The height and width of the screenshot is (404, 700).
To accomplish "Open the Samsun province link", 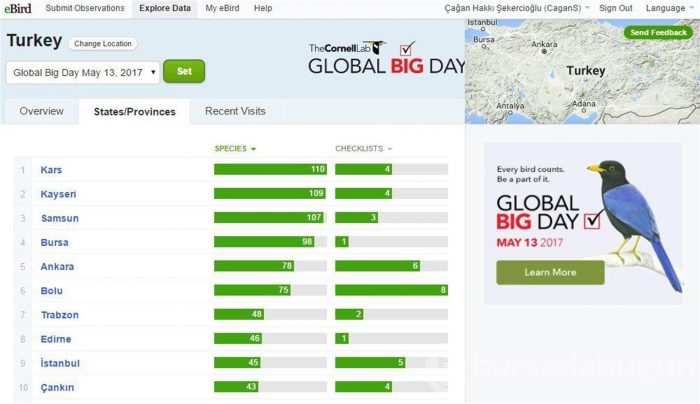I will 60,218.
